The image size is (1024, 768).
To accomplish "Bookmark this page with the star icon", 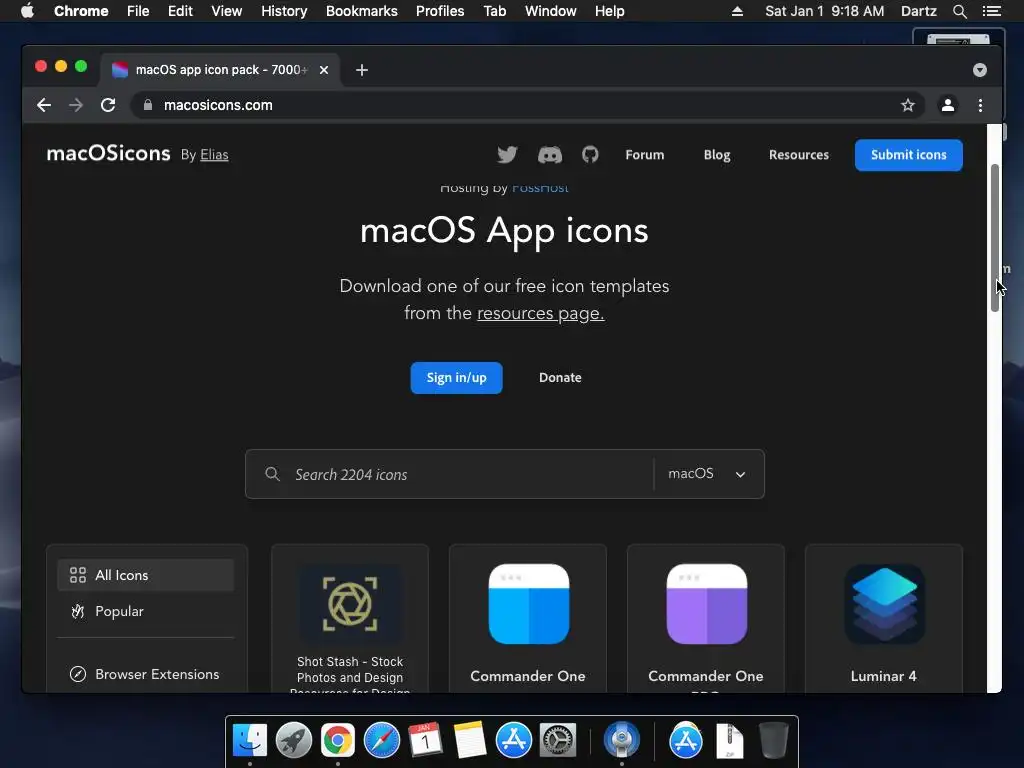I will coord(907,105).
